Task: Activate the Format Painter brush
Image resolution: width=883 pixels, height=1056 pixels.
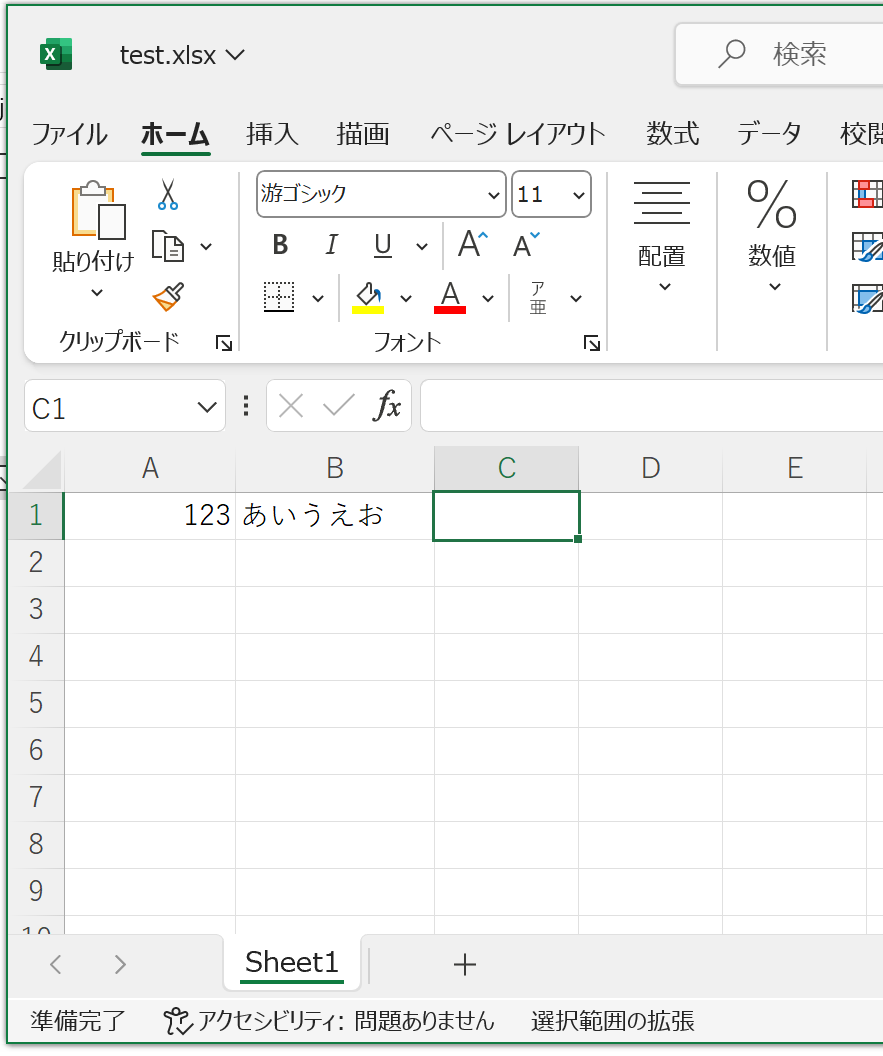Action: 168,297
